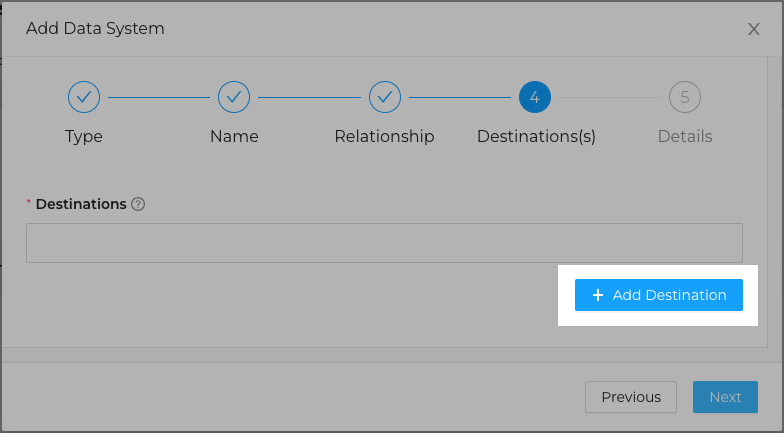
Task: Proceed with the Next button
Action: point(726,397)
